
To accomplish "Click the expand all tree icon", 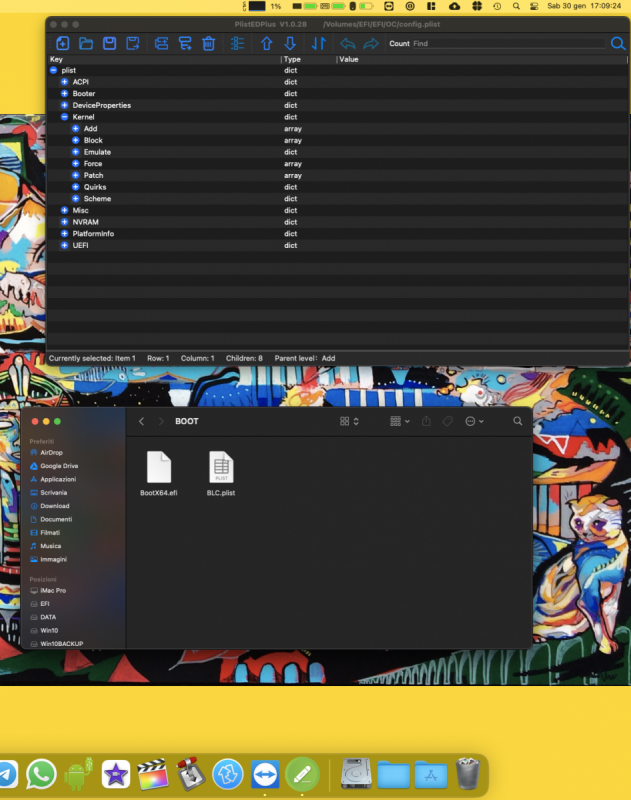I will (237, 43).
